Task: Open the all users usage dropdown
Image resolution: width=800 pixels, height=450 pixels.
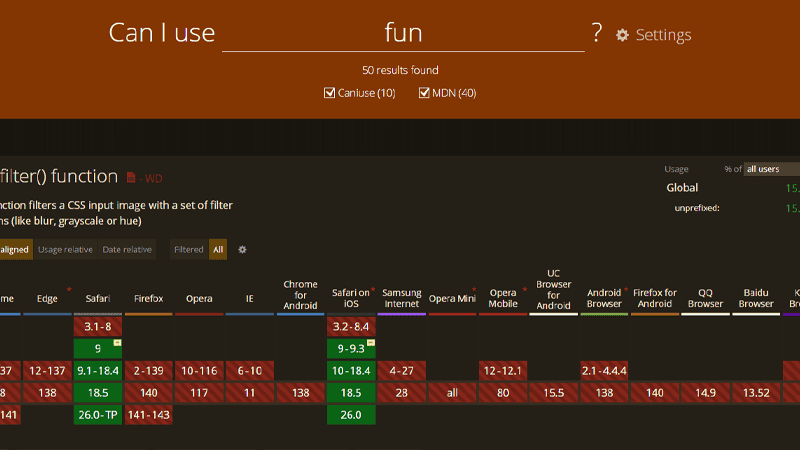Action: tap(771, 169)
